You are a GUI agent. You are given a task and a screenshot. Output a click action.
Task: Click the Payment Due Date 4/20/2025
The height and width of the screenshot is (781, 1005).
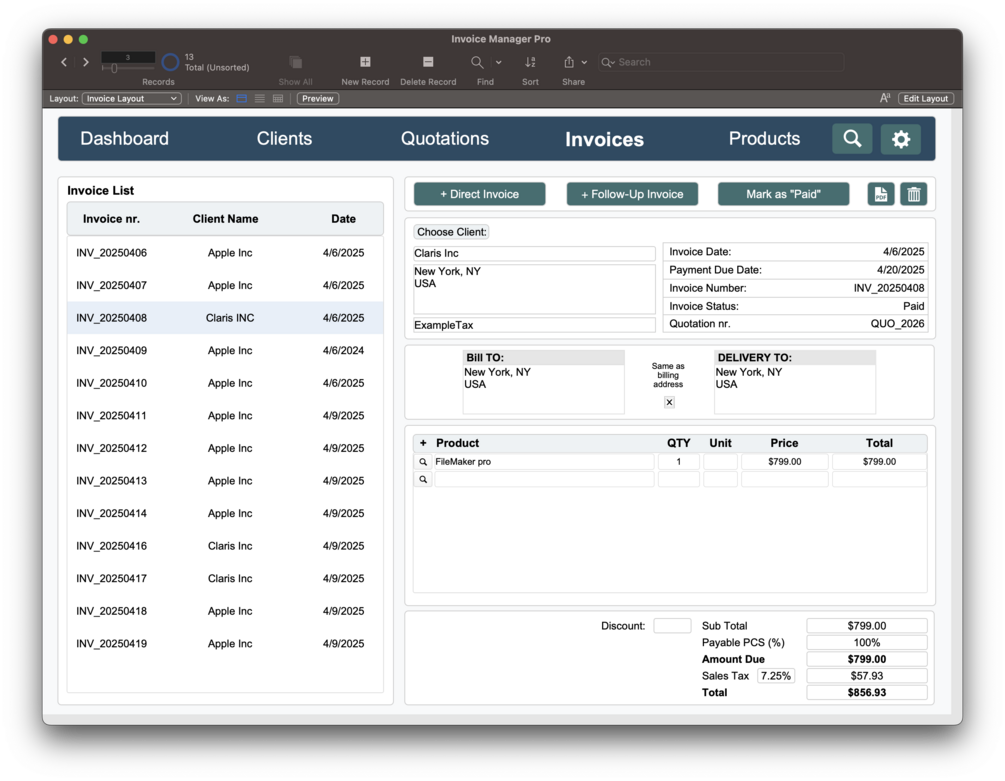[901, 270]
